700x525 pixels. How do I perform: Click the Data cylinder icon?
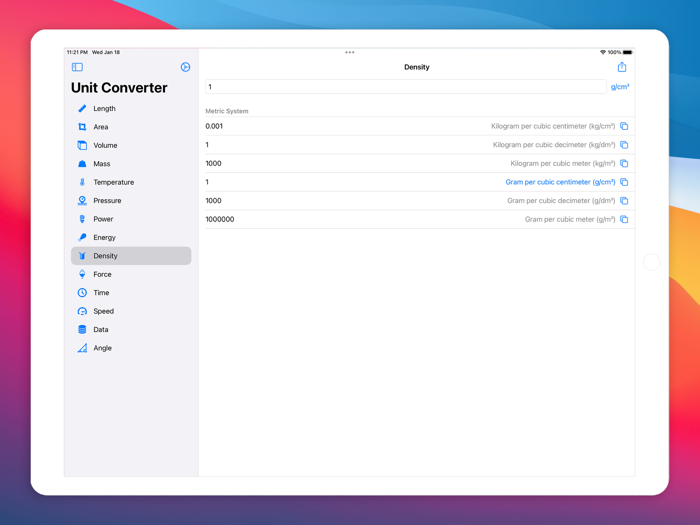point(82,329)
